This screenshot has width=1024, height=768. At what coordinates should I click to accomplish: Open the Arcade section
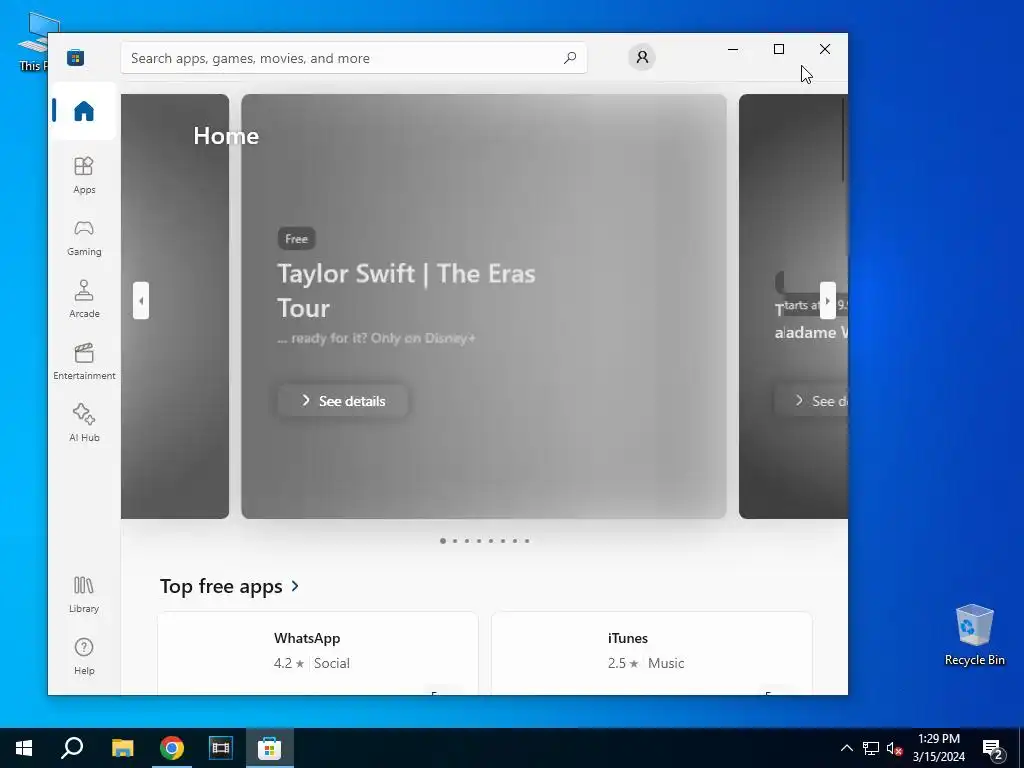(84, 300)
